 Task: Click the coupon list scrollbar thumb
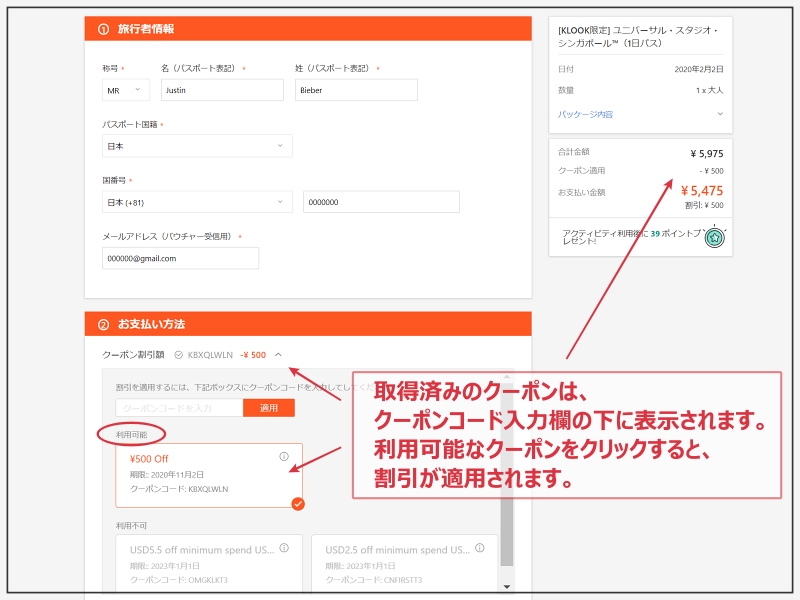coord(507,476)
